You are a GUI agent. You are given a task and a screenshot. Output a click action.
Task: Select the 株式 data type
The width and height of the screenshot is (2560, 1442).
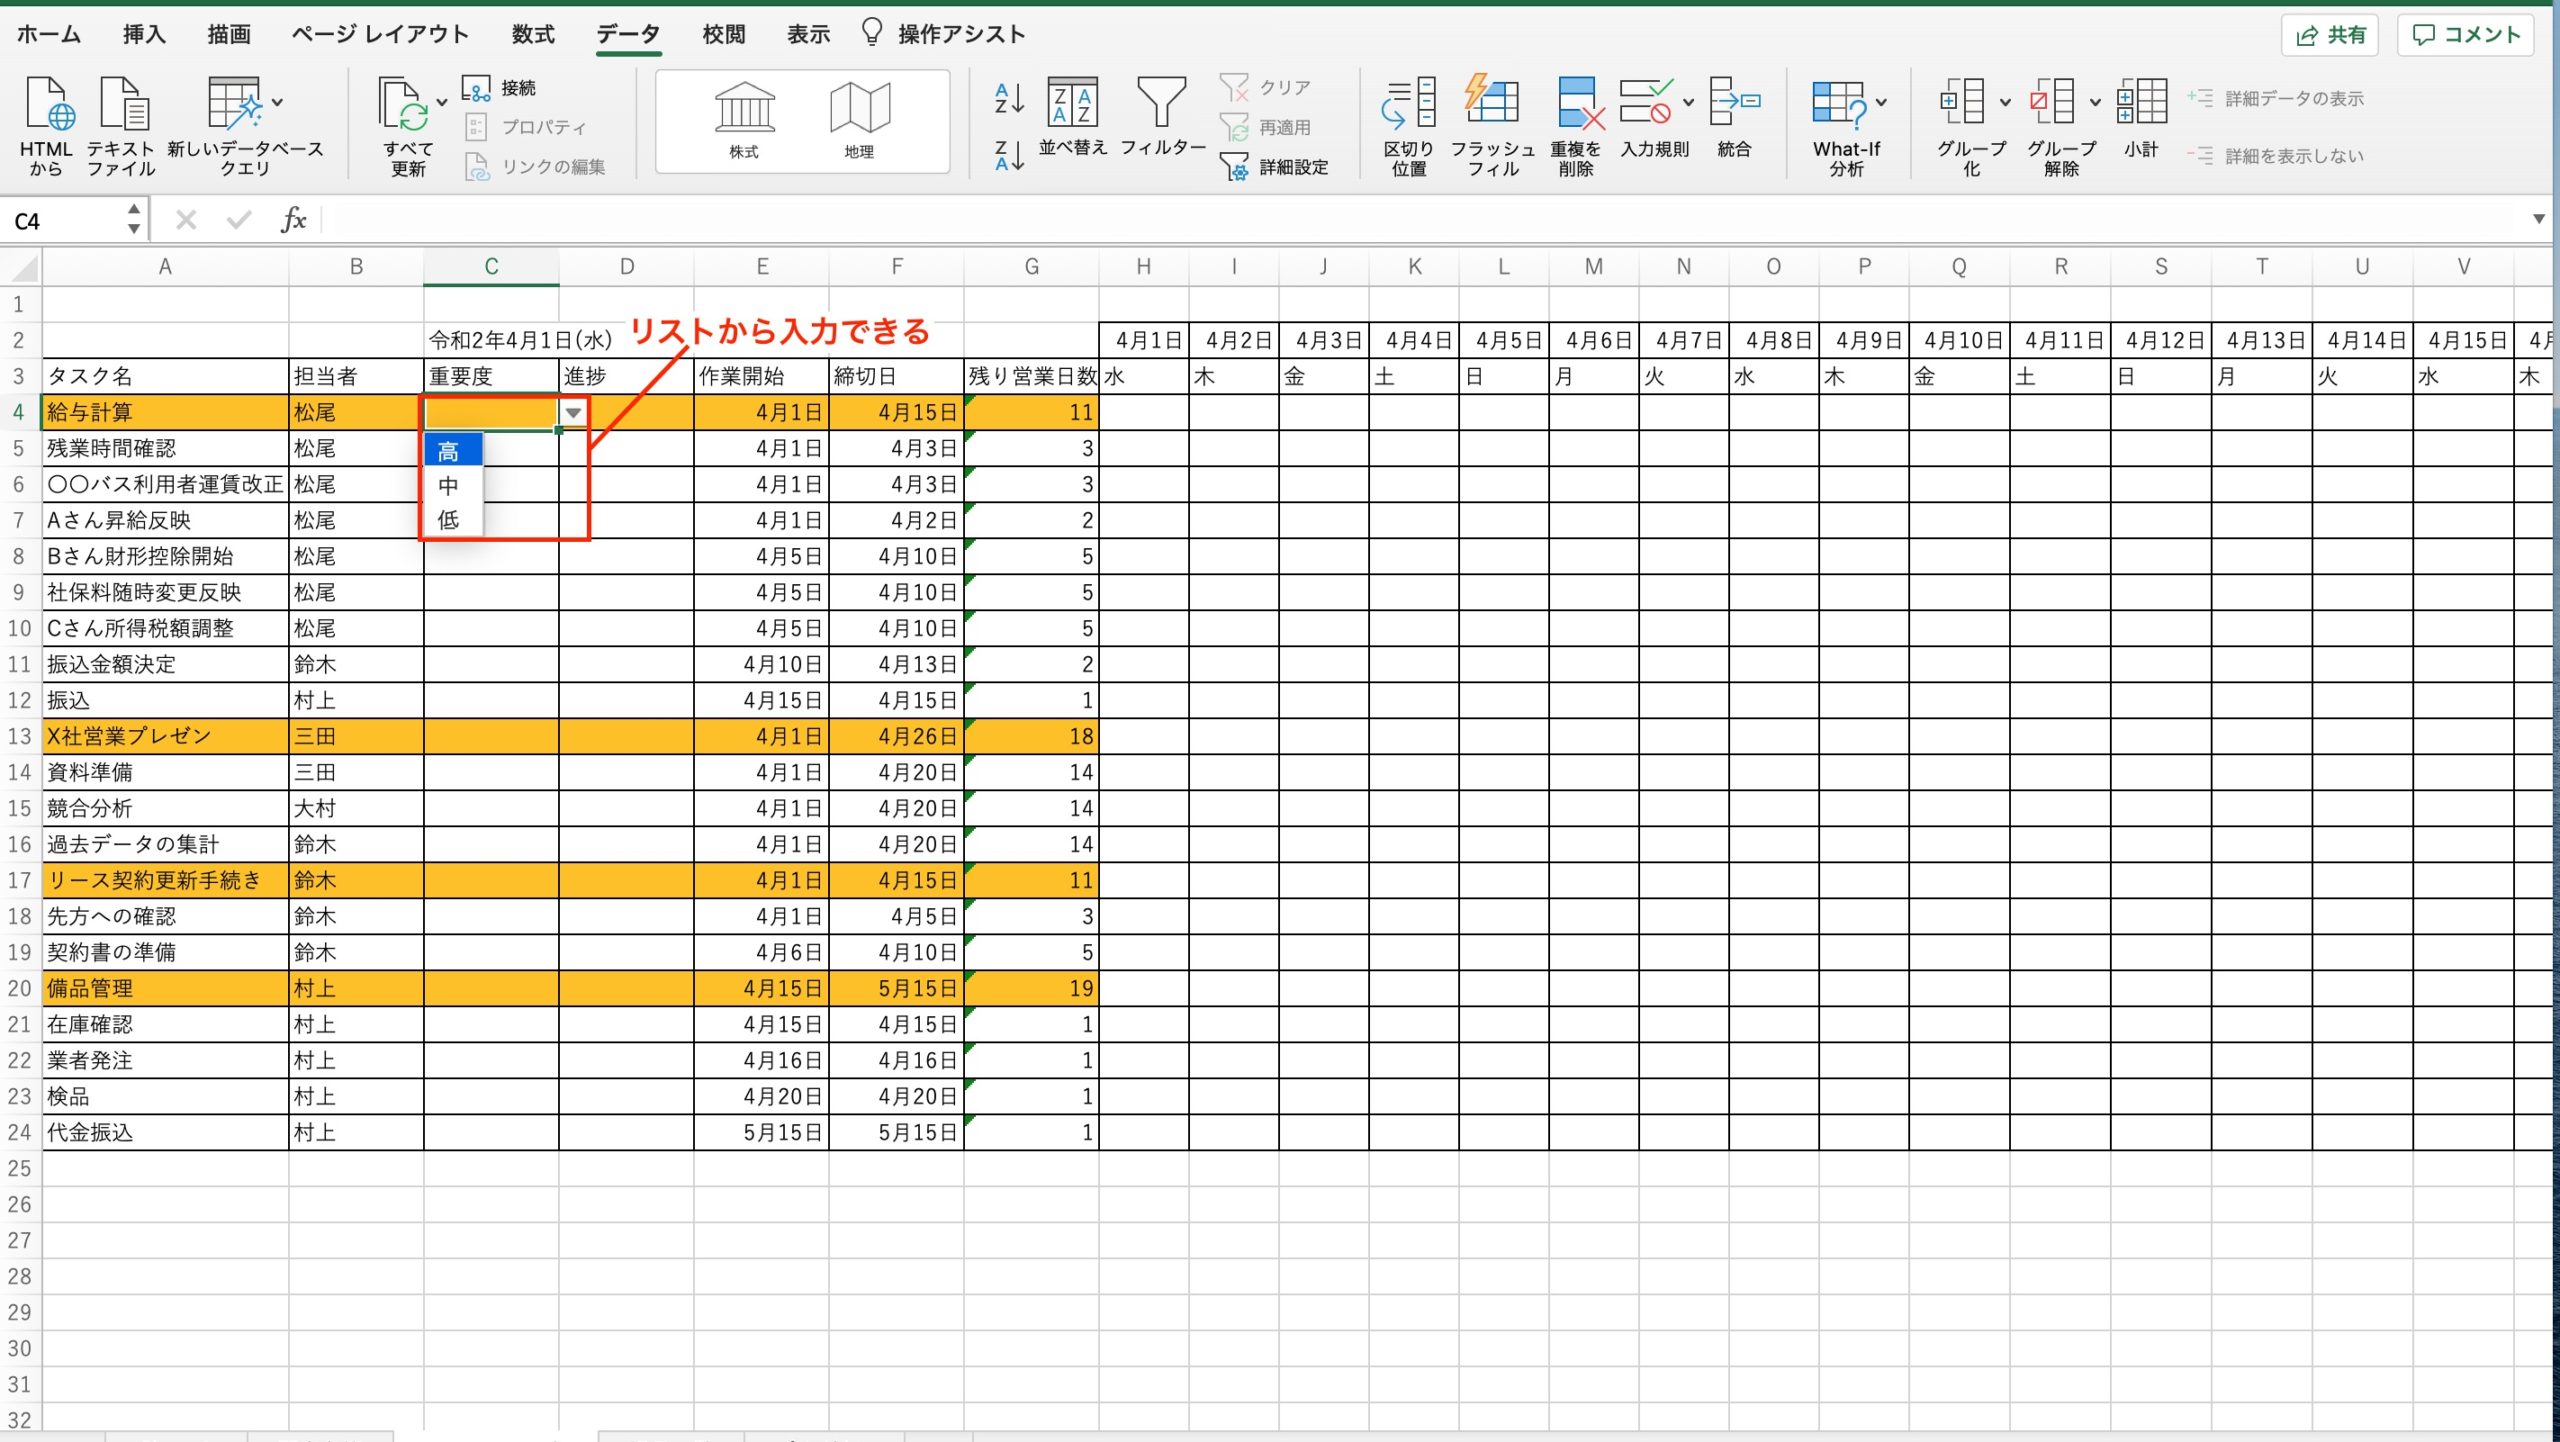point(744,120)
